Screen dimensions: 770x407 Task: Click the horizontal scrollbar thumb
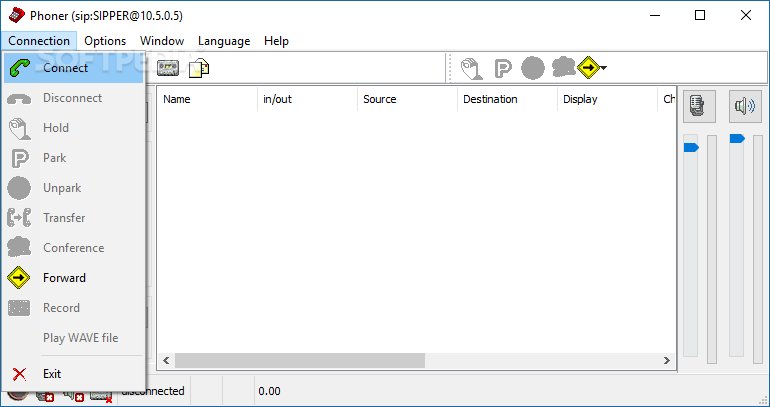click(x=300, y=360)
